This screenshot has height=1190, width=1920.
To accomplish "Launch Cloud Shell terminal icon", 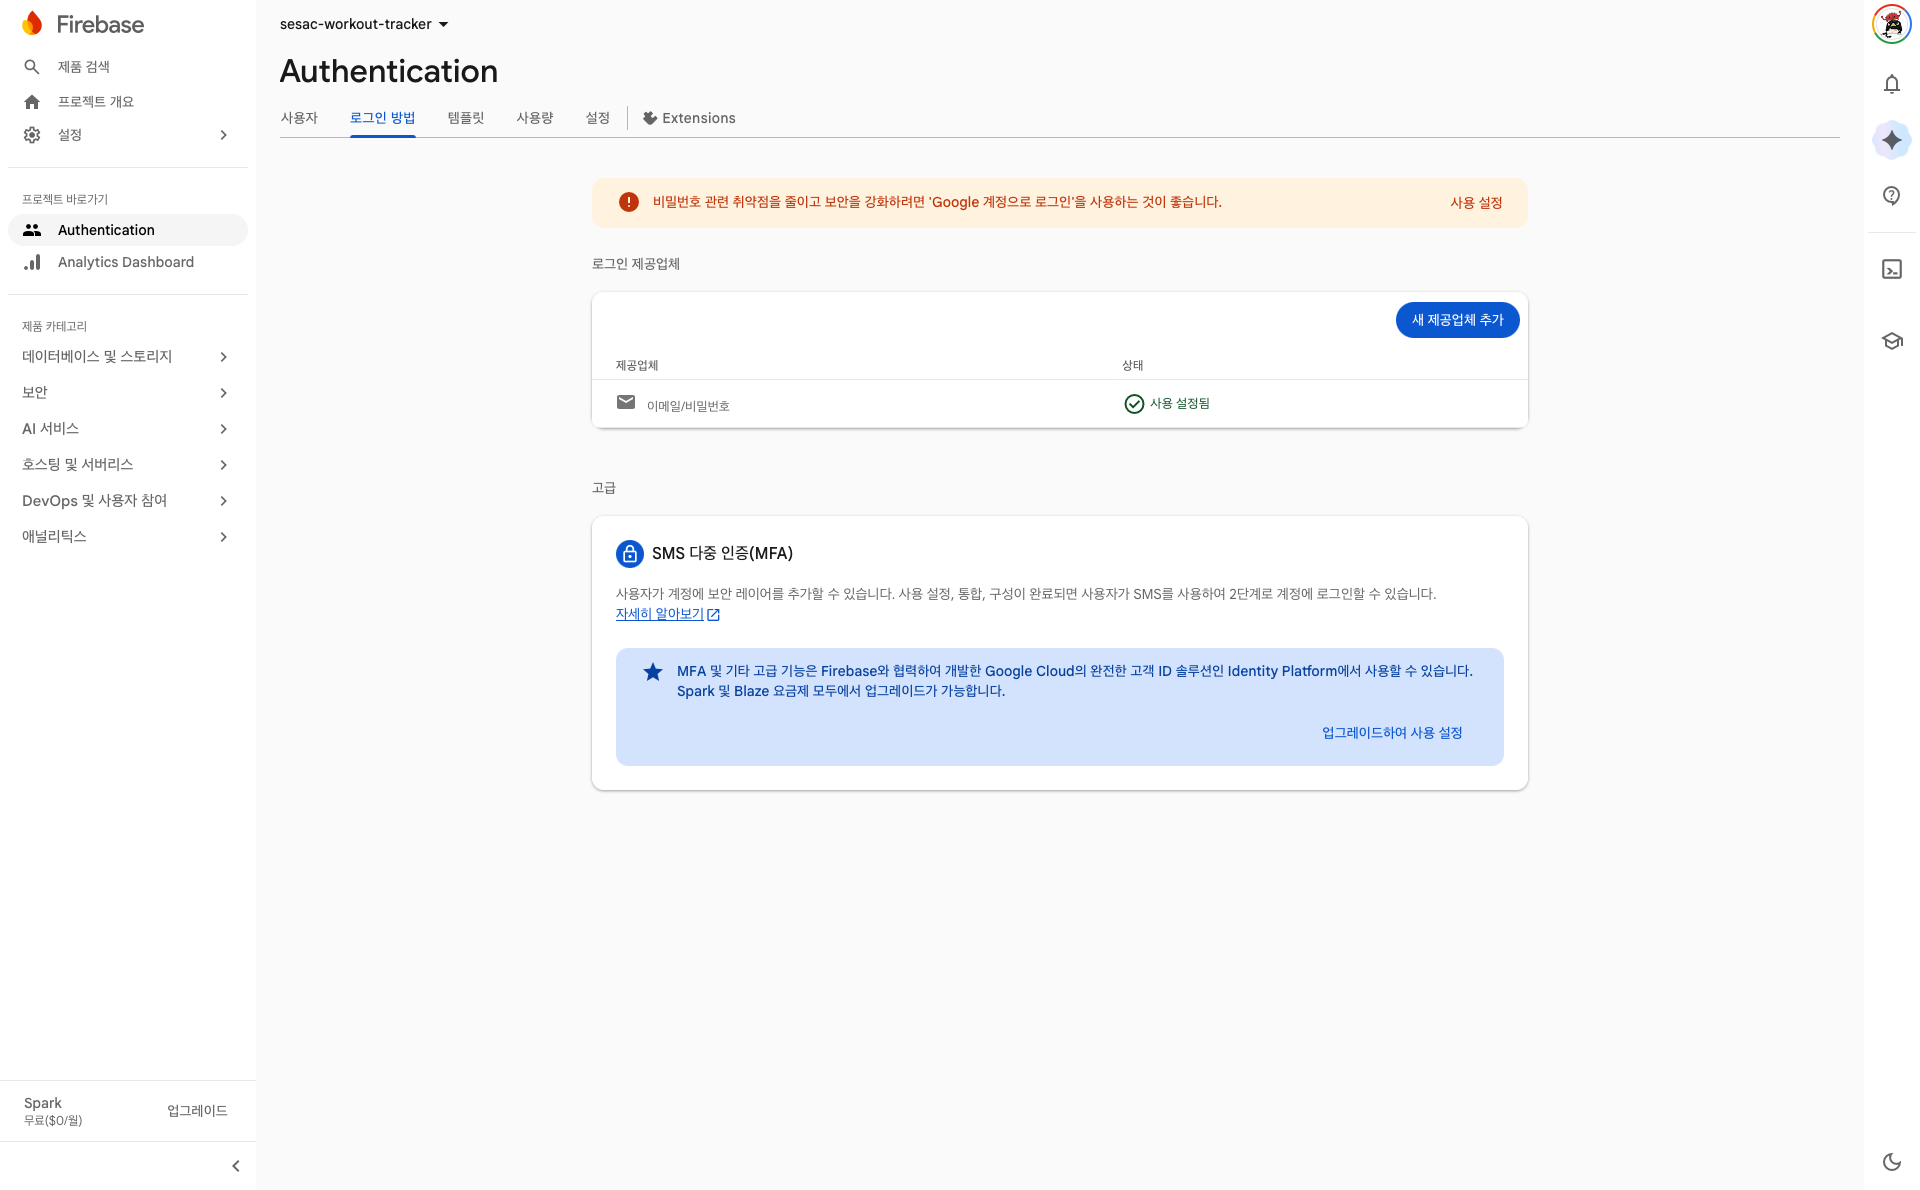I will click(x=1891, y=269).
